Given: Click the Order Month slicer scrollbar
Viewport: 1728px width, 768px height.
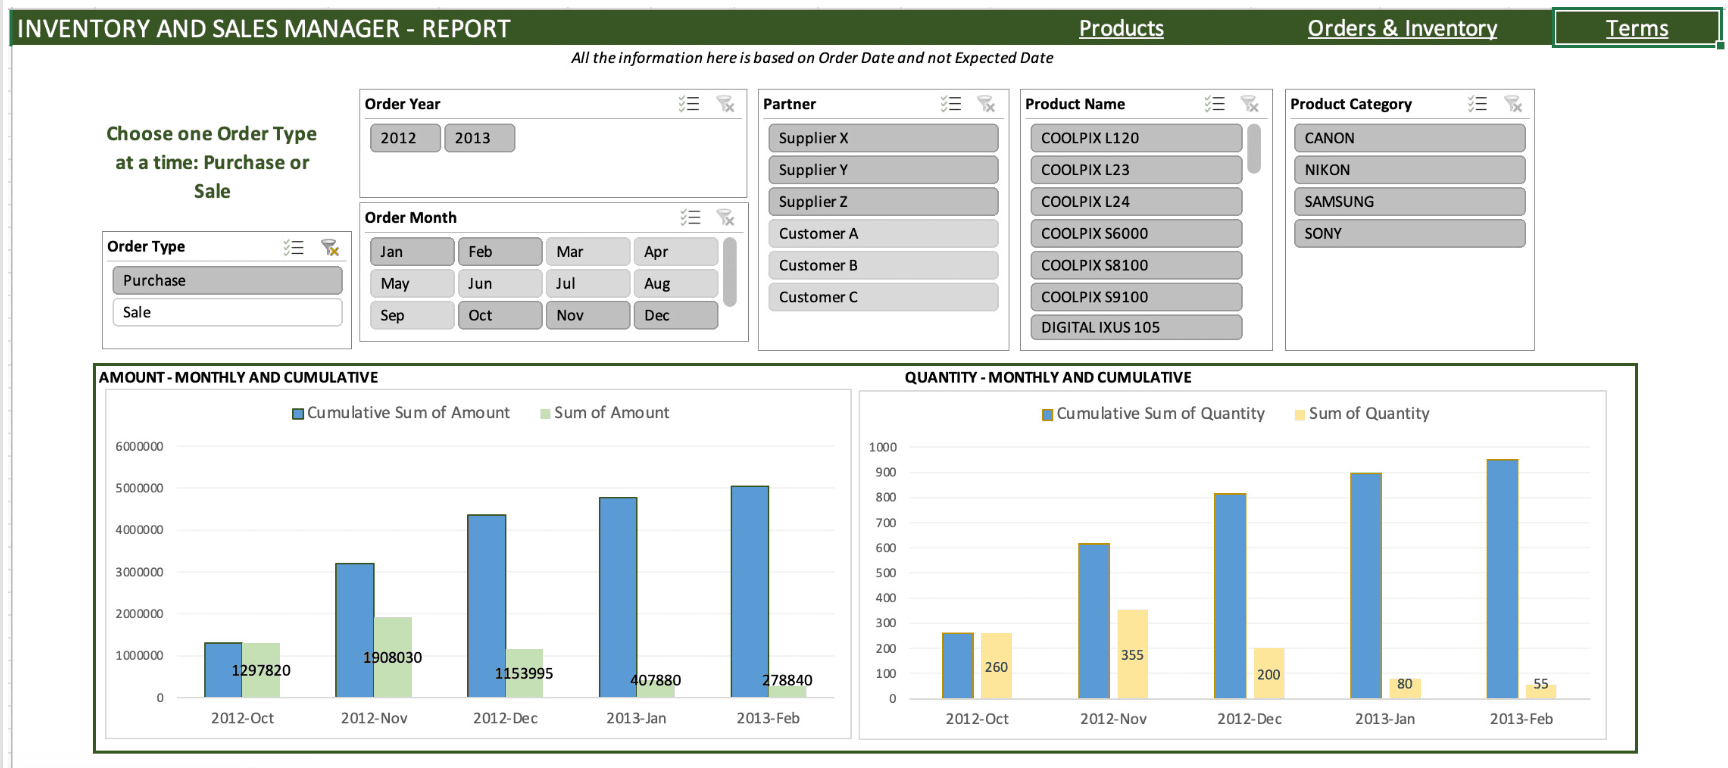Looking at the screenshot, I should coord(730,272).
